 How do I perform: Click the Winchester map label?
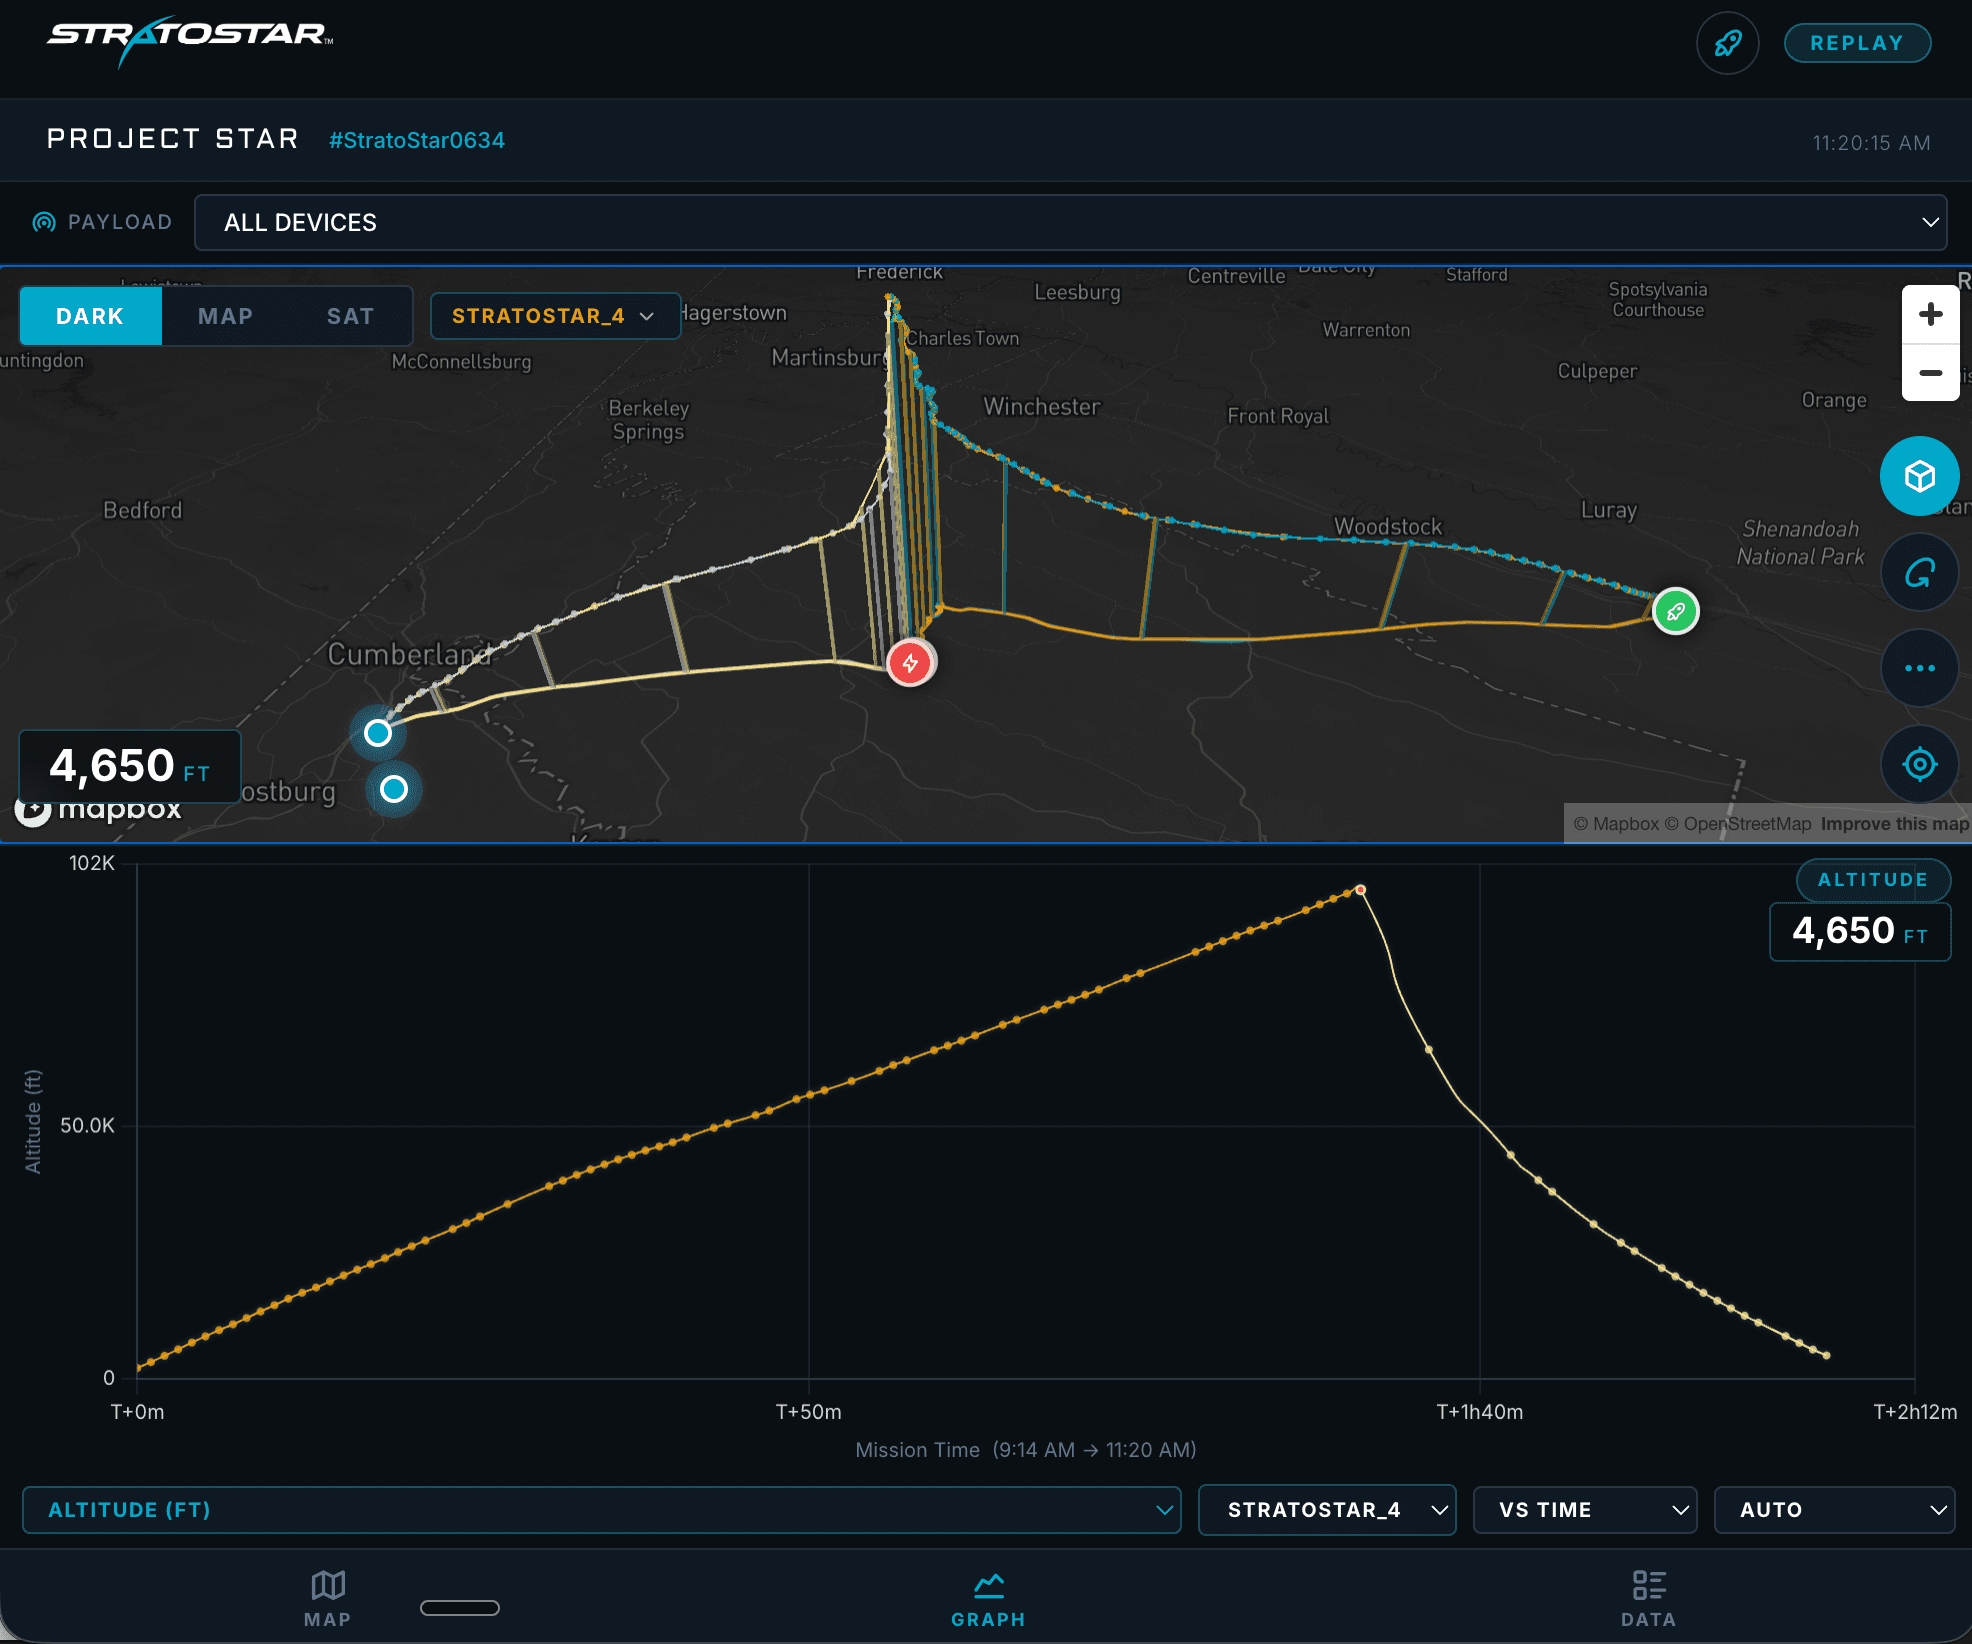1042,407
